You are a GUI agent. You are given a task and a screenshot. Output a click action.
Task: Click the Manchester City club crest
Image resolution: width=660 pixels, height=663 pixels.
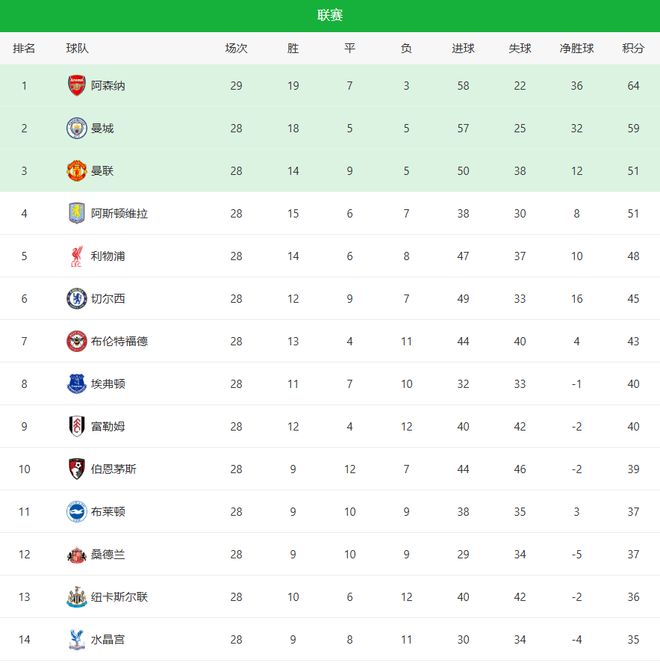pos(76,128)
